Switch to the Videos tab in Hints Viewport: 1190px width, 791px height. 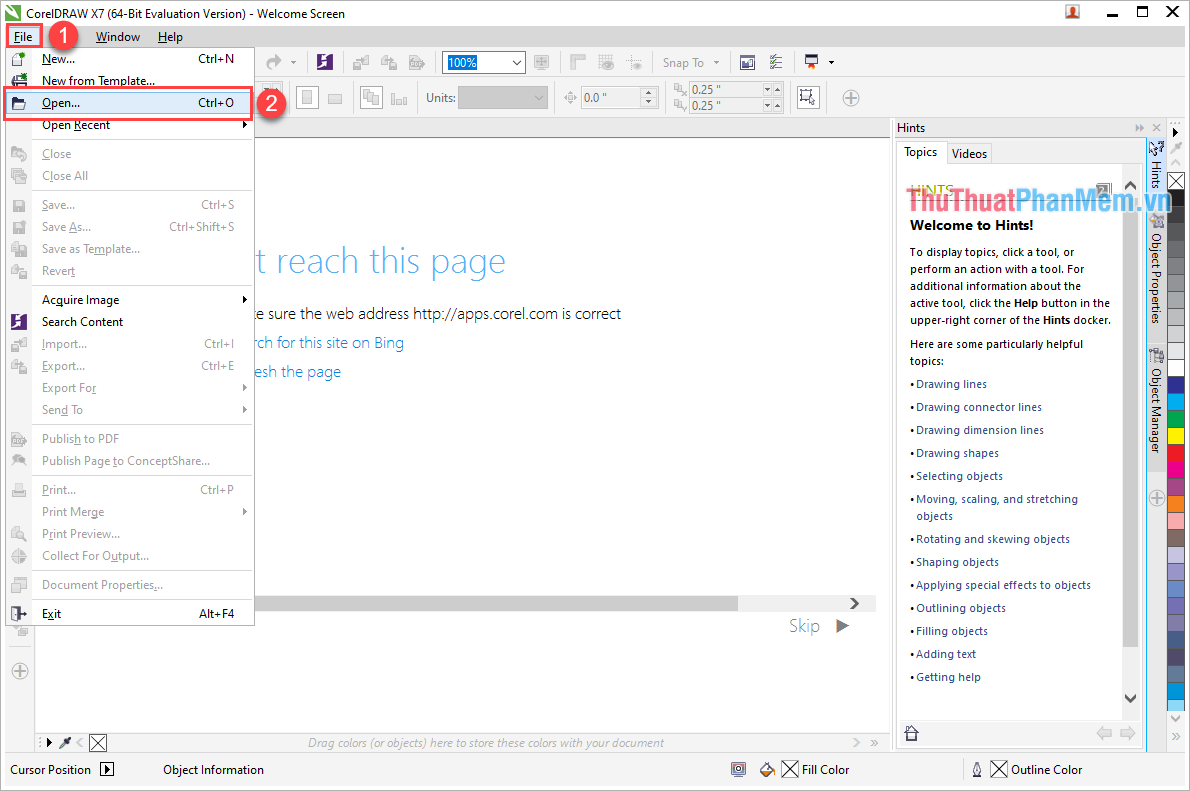(x=969, y=153)
